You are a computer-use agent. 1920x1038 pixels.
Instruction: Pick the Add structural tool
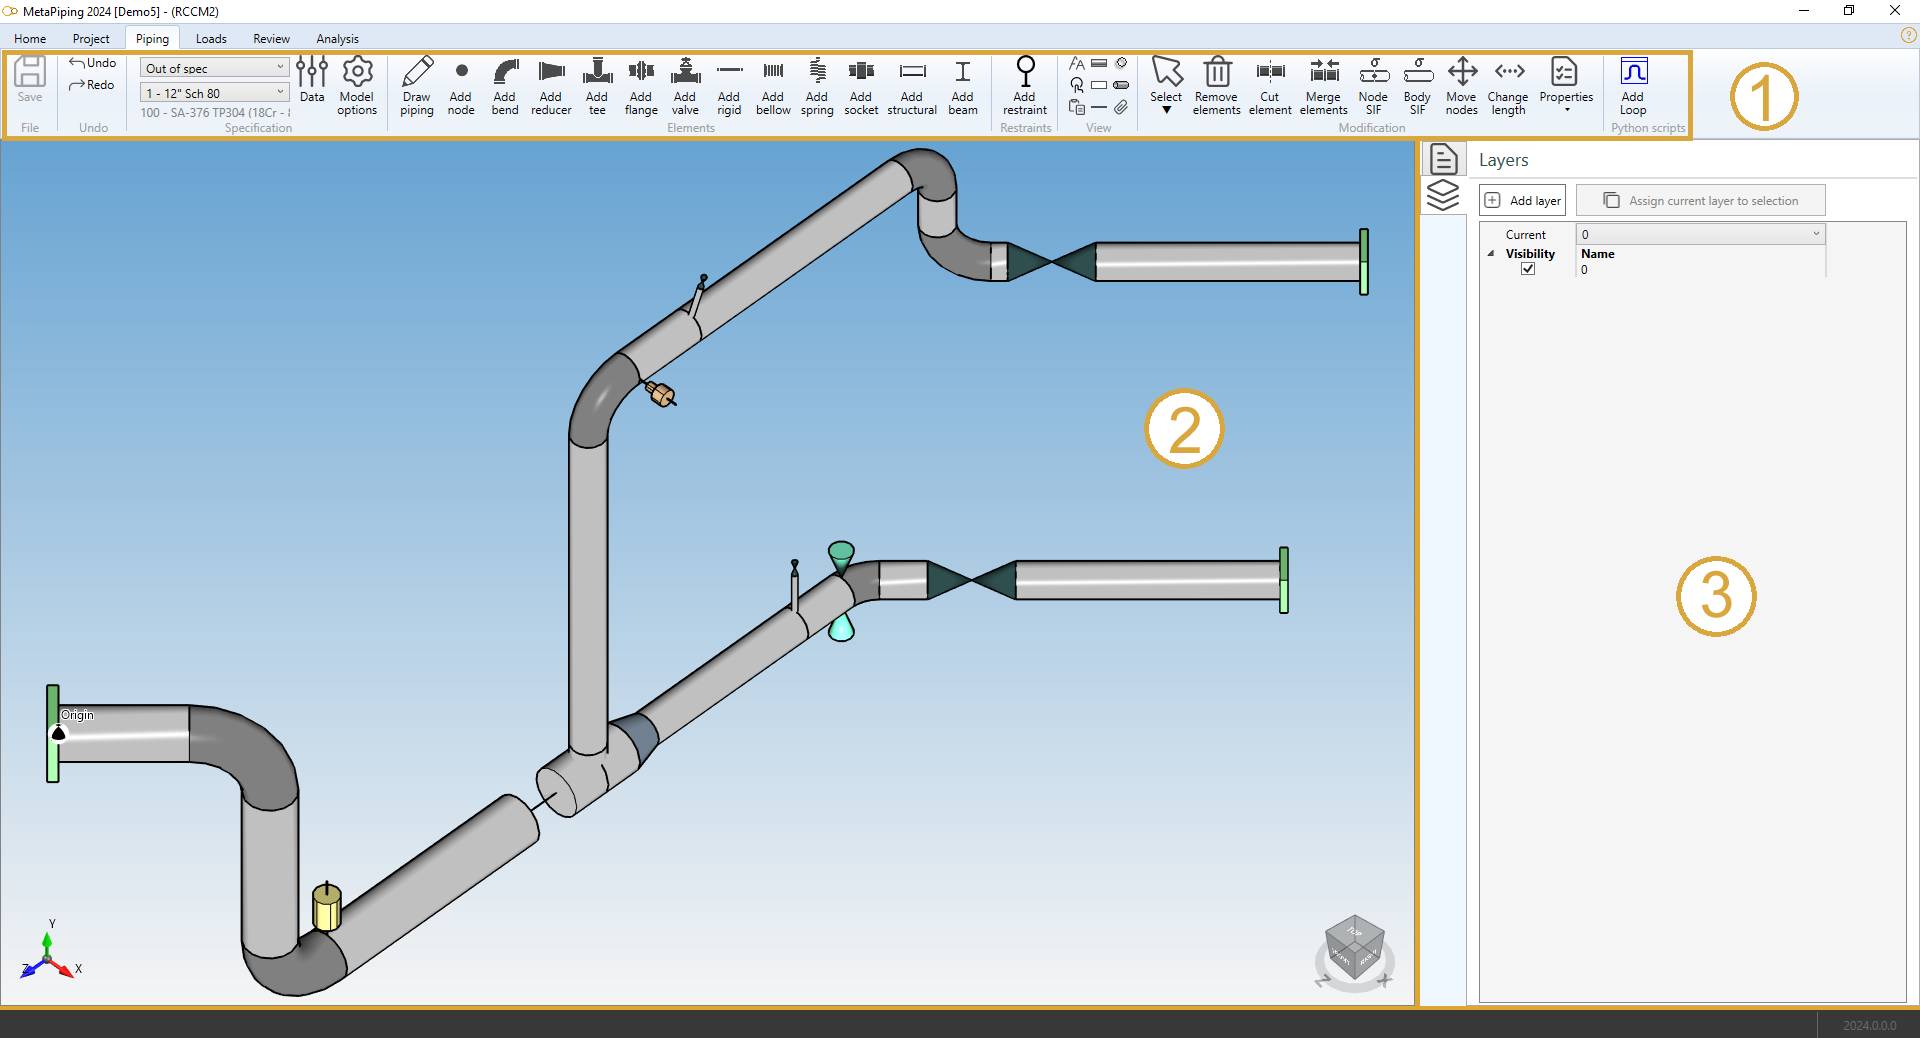click(x=912, y=86)
